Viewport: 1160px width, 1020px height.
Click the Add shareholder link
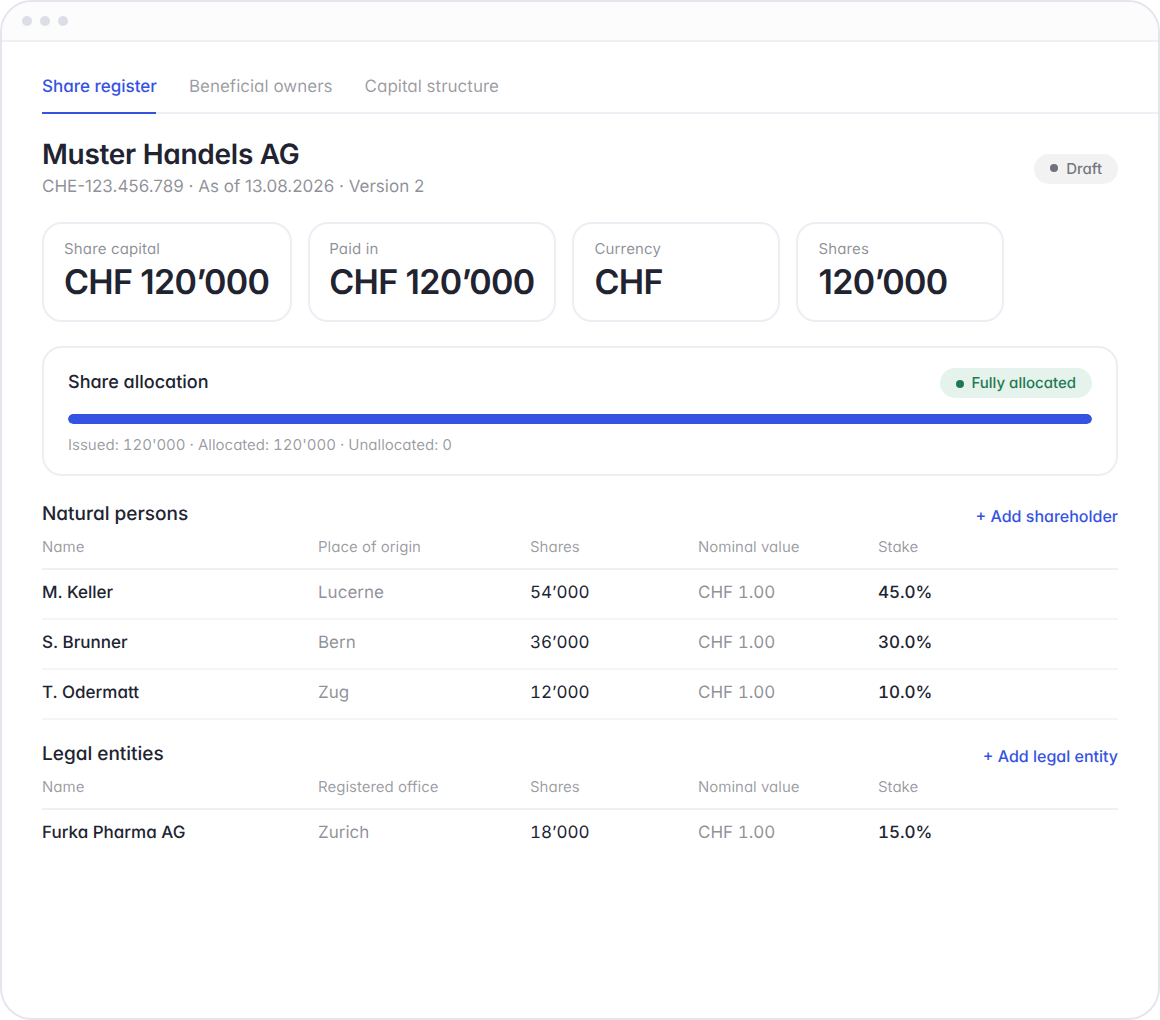point(1046,516)
